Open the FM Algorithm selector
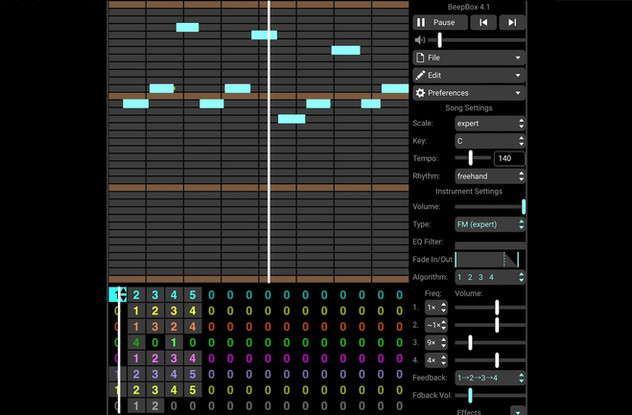This screenshot has height=415, width=632. tap(489, 277)
